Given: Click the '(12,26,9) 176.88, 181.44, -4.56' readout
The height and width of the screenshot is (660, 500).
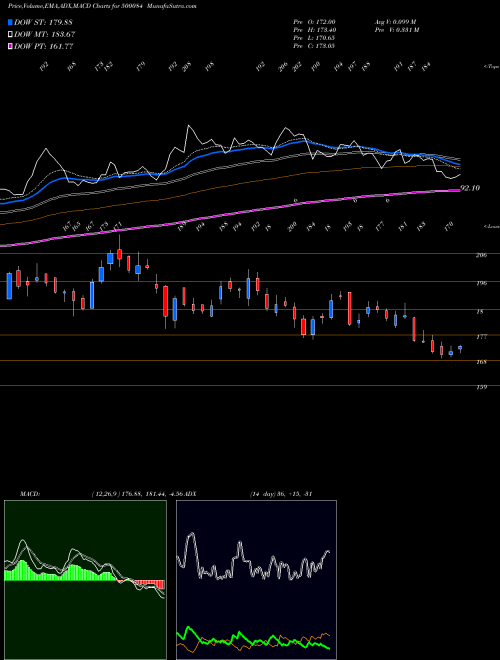Looking at the screenshot, I should (136, 494).
